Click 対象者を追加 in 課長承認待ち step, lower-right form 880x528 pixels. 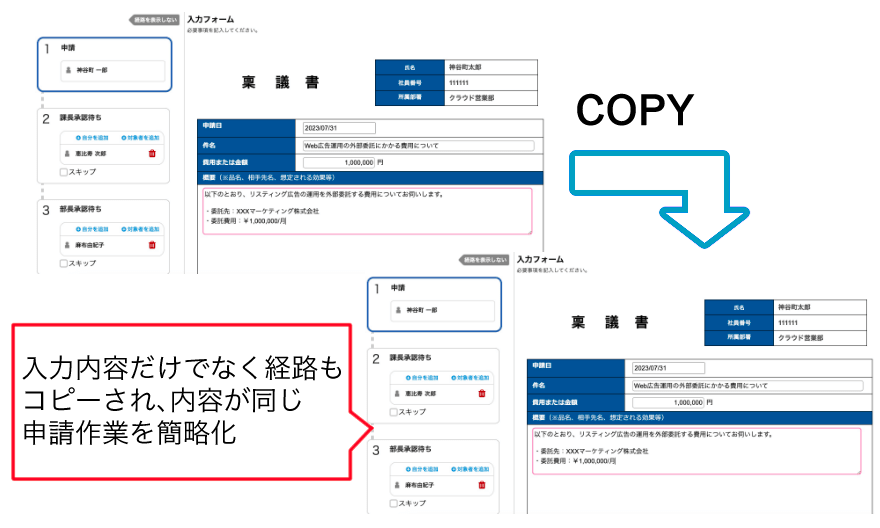(470, 378)
